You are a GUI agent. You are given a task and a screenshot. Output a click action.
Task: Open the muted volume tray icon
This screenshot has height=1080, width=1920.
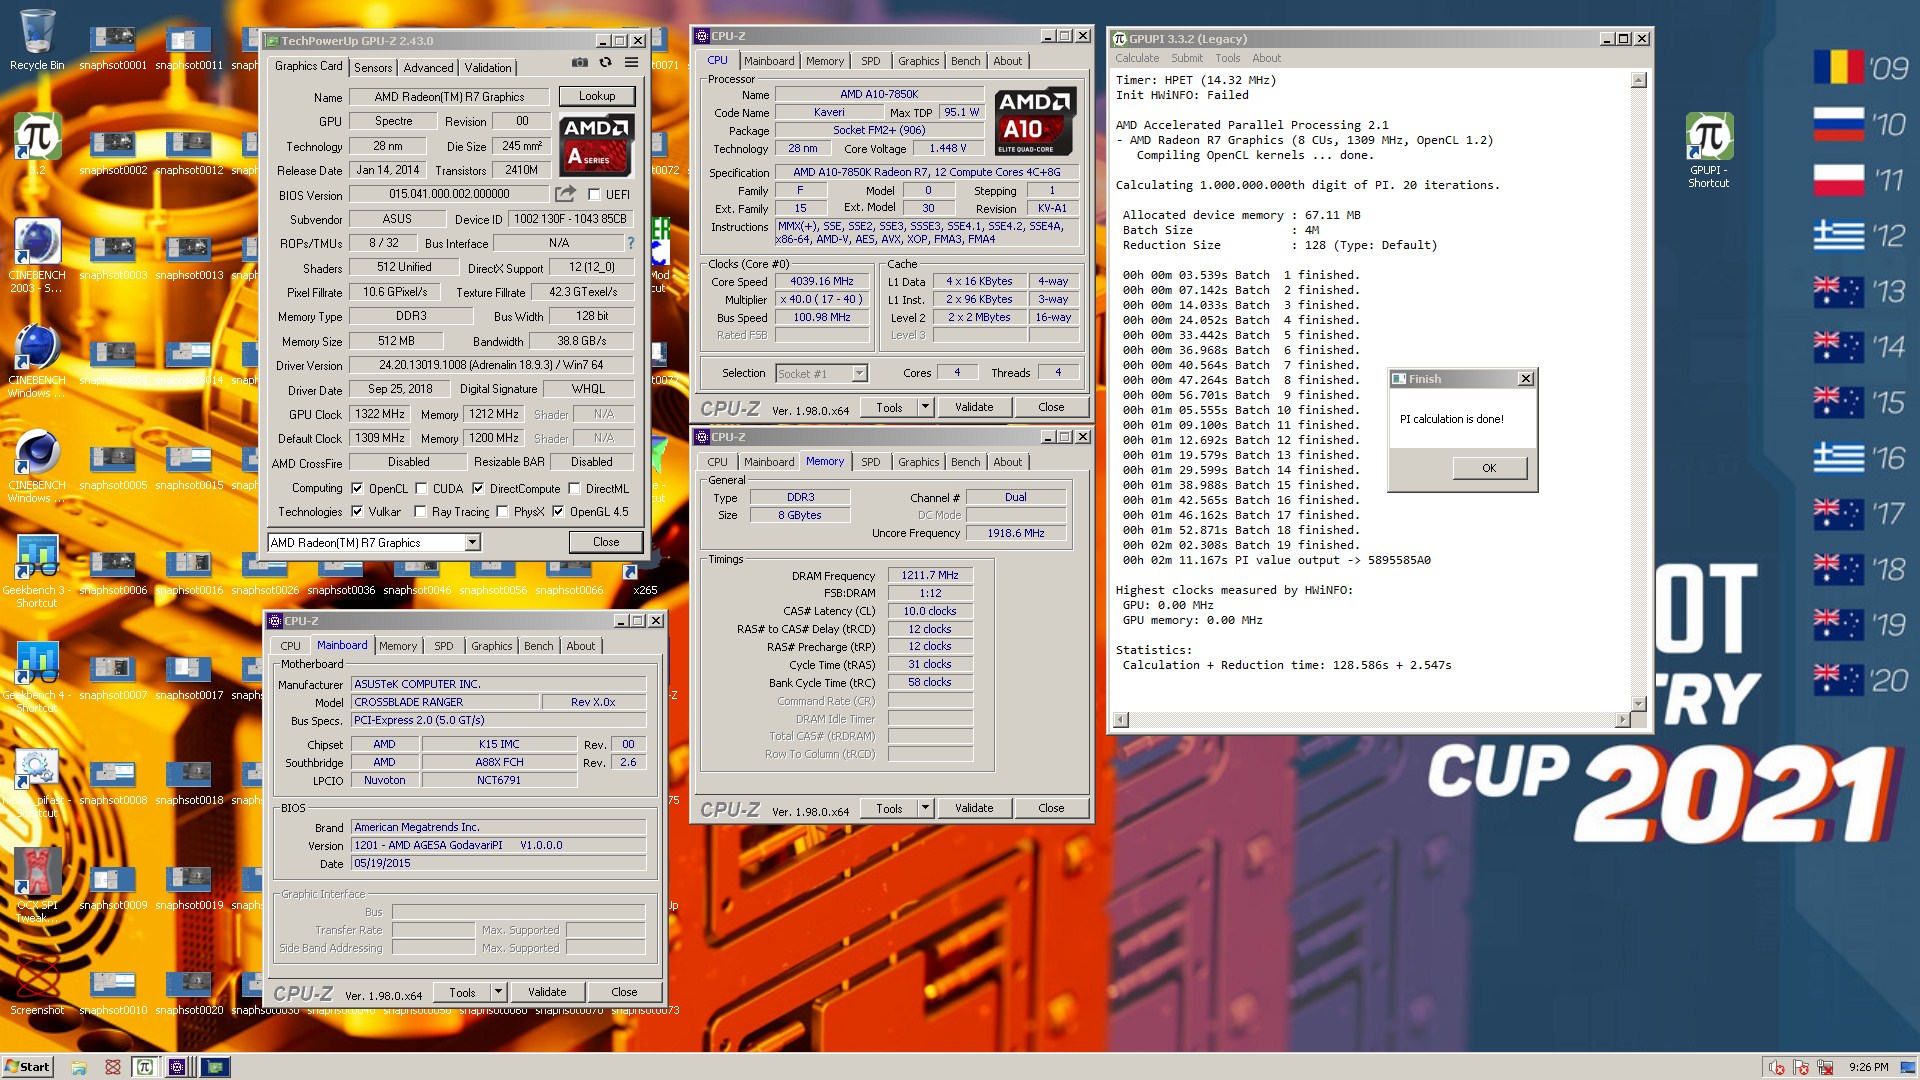[1777, 1067]
